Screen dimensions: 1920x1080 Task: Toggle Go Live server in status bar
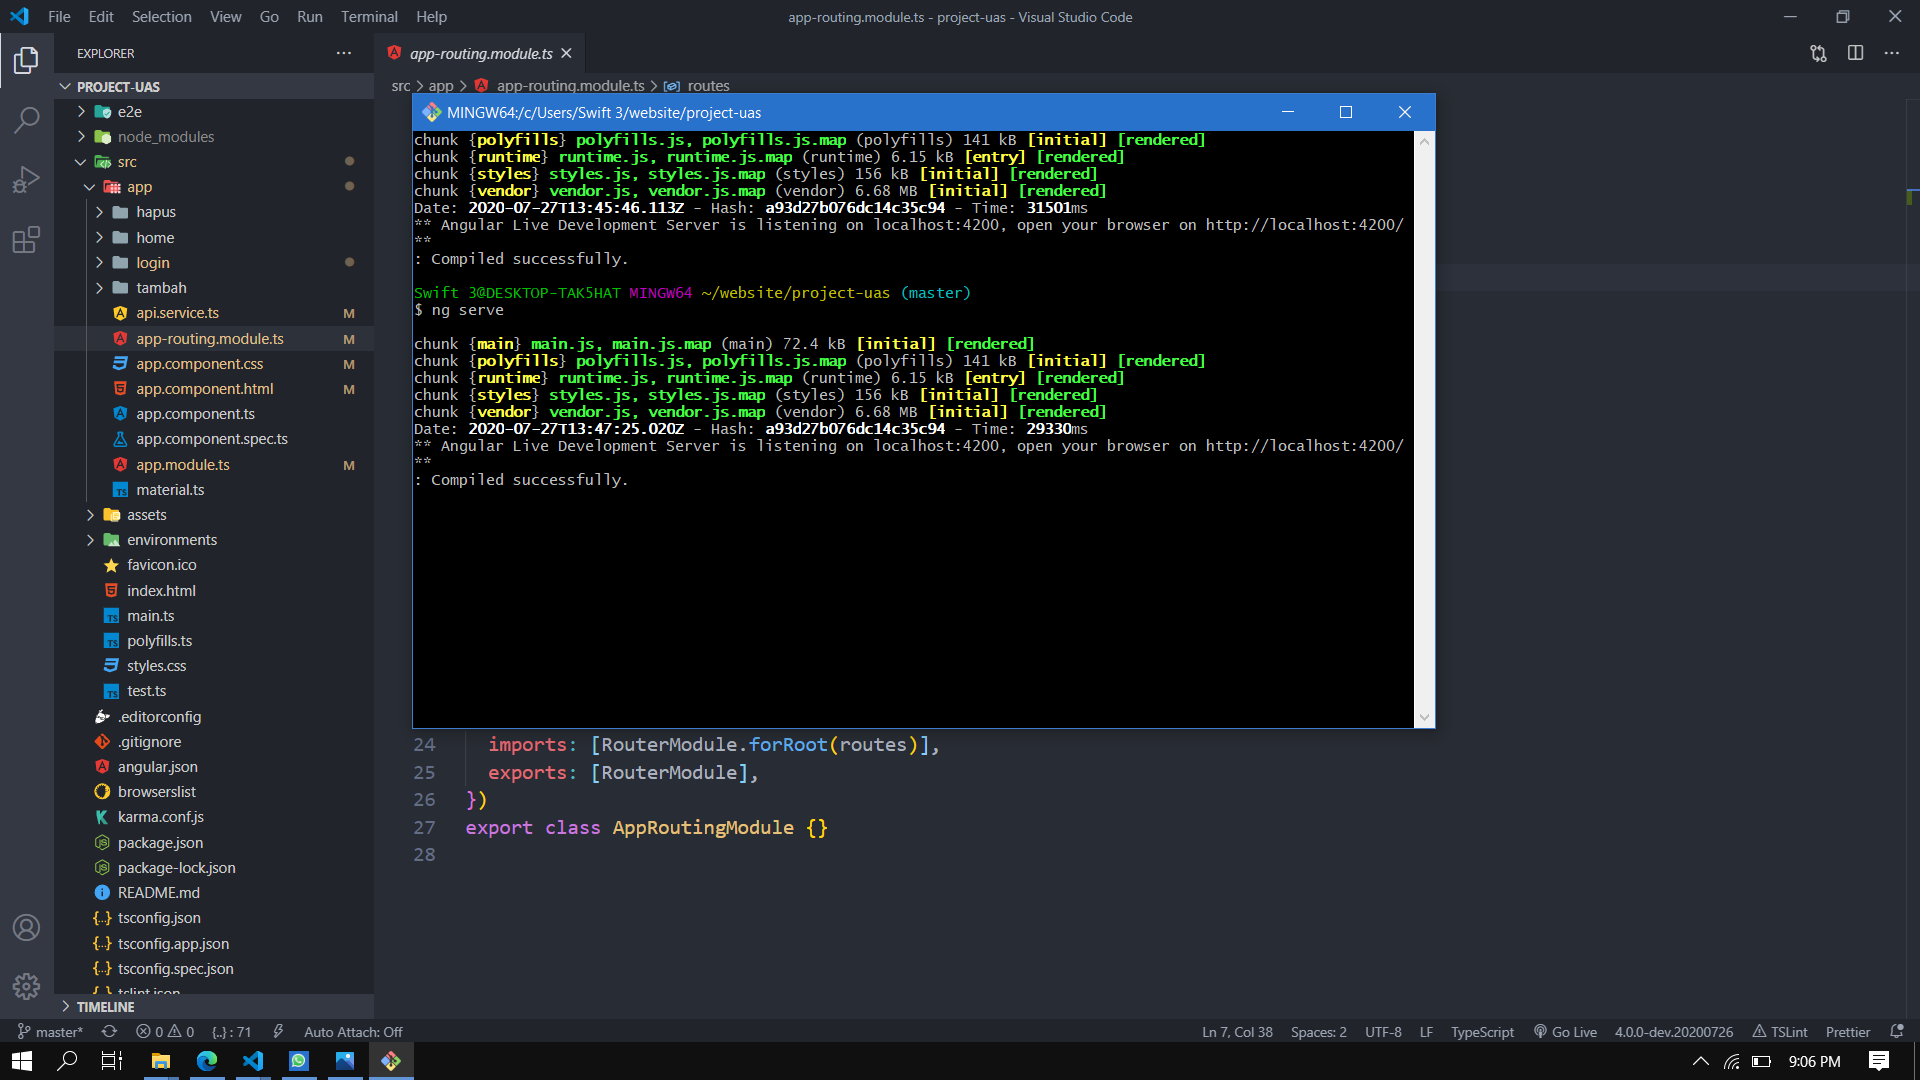1565,1032
